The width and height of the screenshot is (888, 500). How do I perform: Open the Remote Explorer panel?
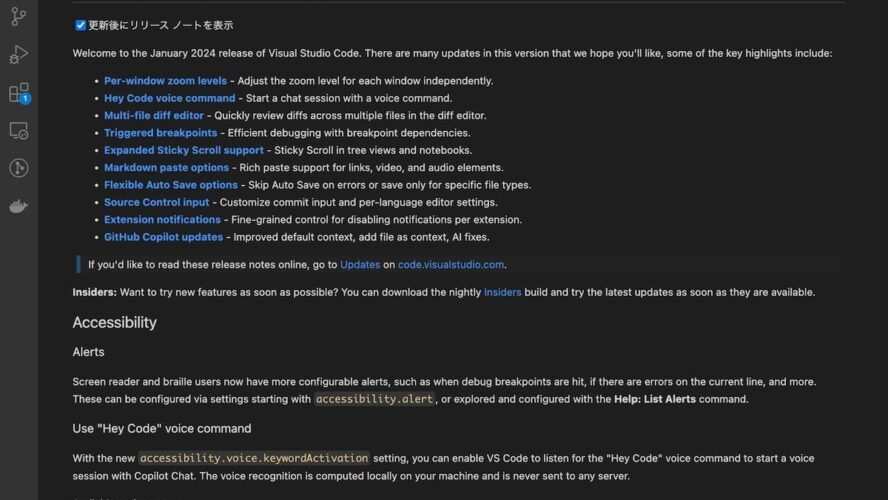tap(19, 131)
